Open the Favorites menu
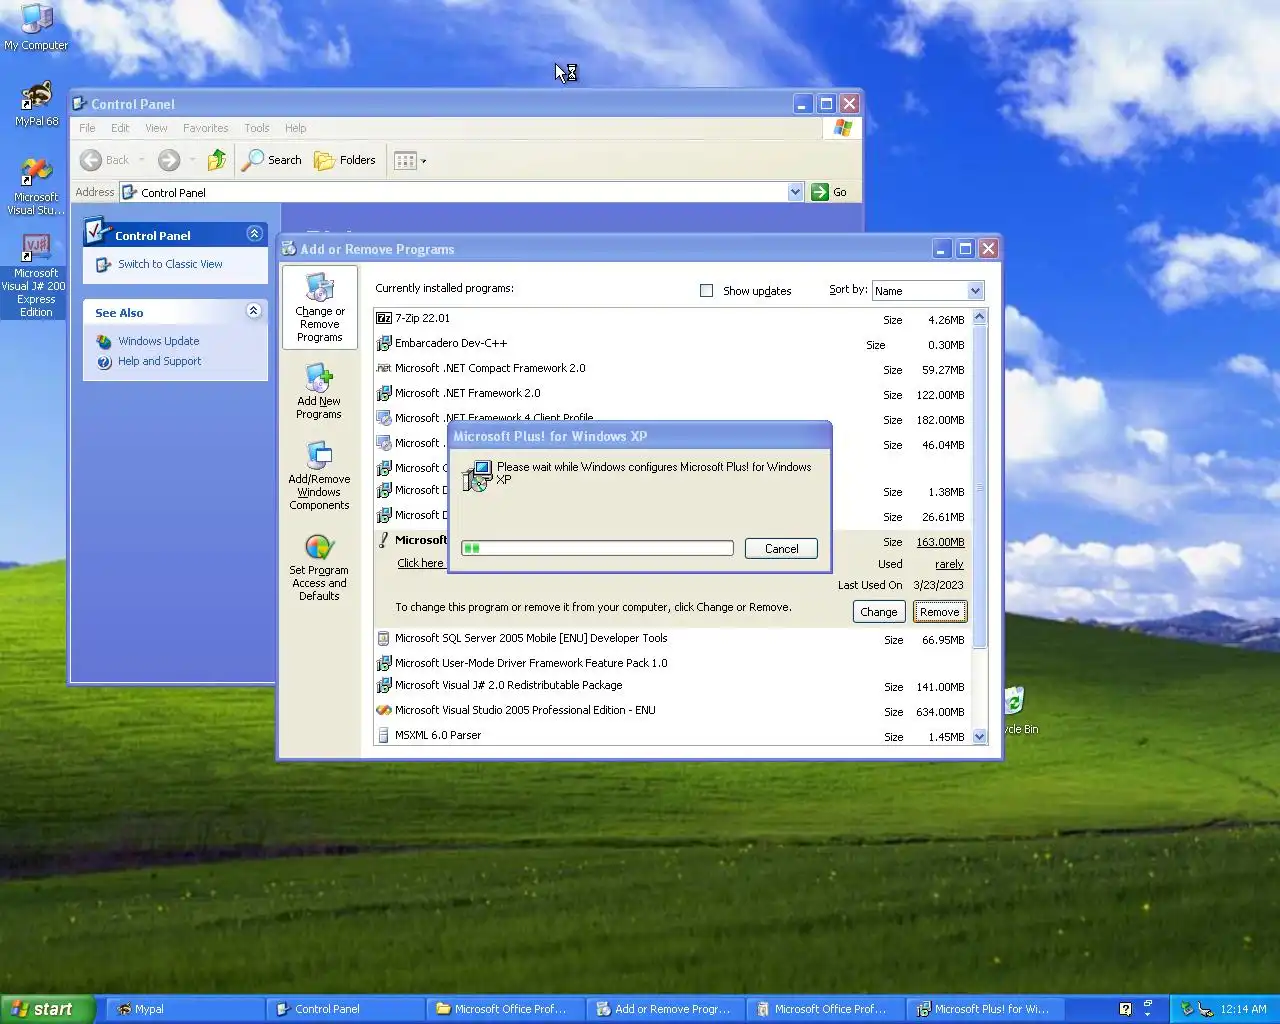 (x=205, y=128)
